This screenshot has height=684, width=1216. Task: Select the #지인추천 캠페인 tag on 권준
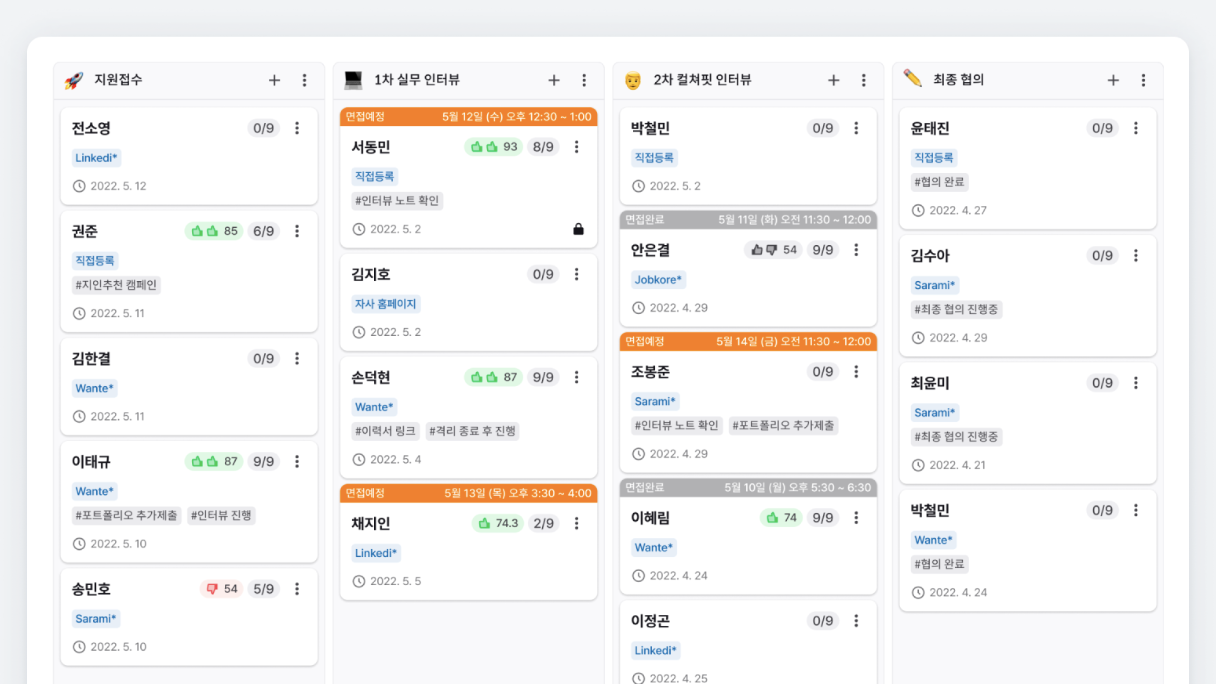click(116, 285)
